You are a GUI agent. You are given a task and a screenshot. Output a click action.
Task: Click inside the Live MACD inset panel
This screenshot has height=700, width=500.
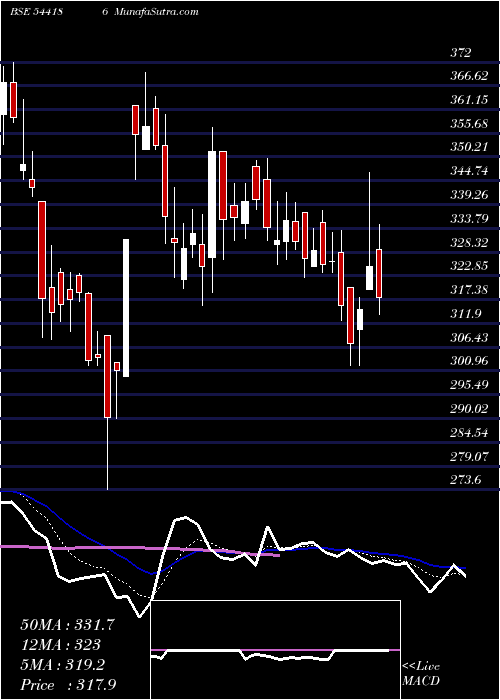click(275, 650)
